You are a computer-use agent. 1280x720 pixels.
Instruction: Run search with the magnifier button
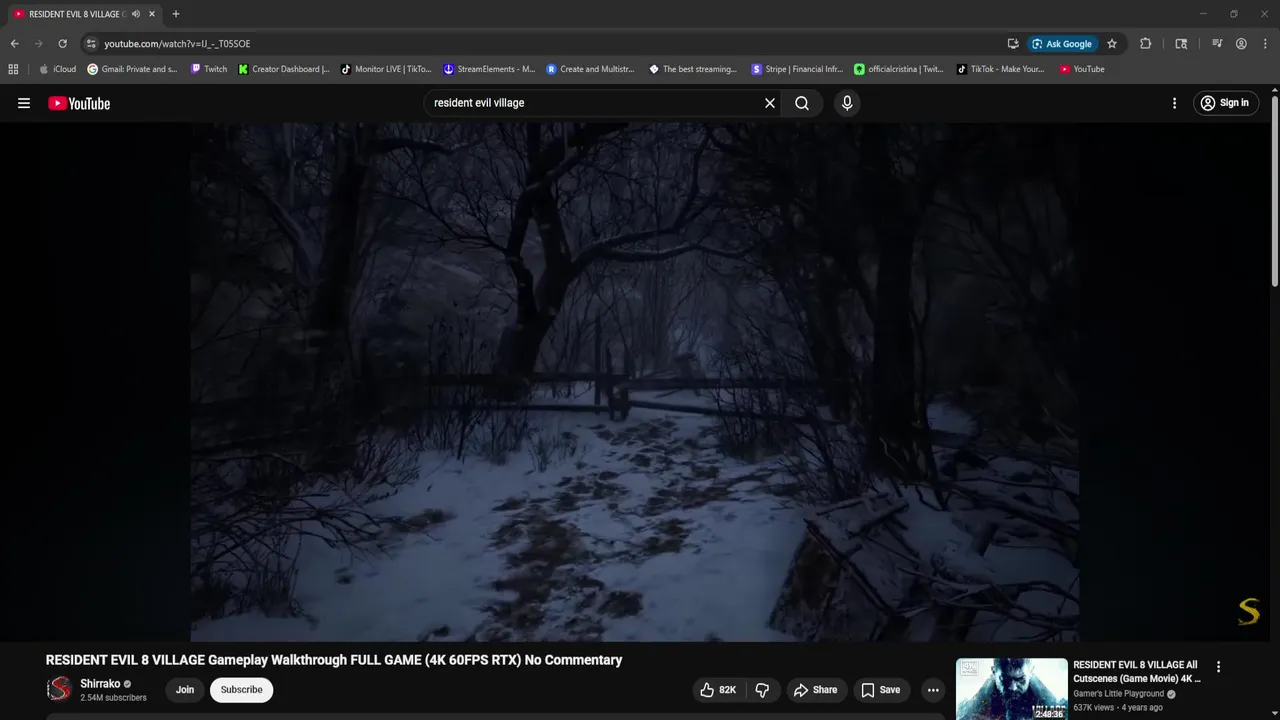click(x=802, y=103)
